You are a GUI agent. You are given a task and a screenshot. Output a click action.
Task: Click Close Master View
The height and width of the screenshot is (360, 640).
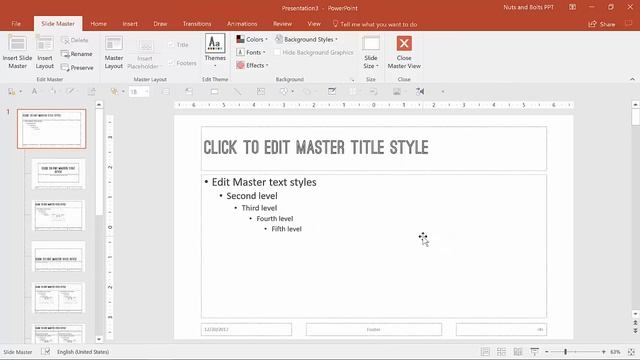404,52
